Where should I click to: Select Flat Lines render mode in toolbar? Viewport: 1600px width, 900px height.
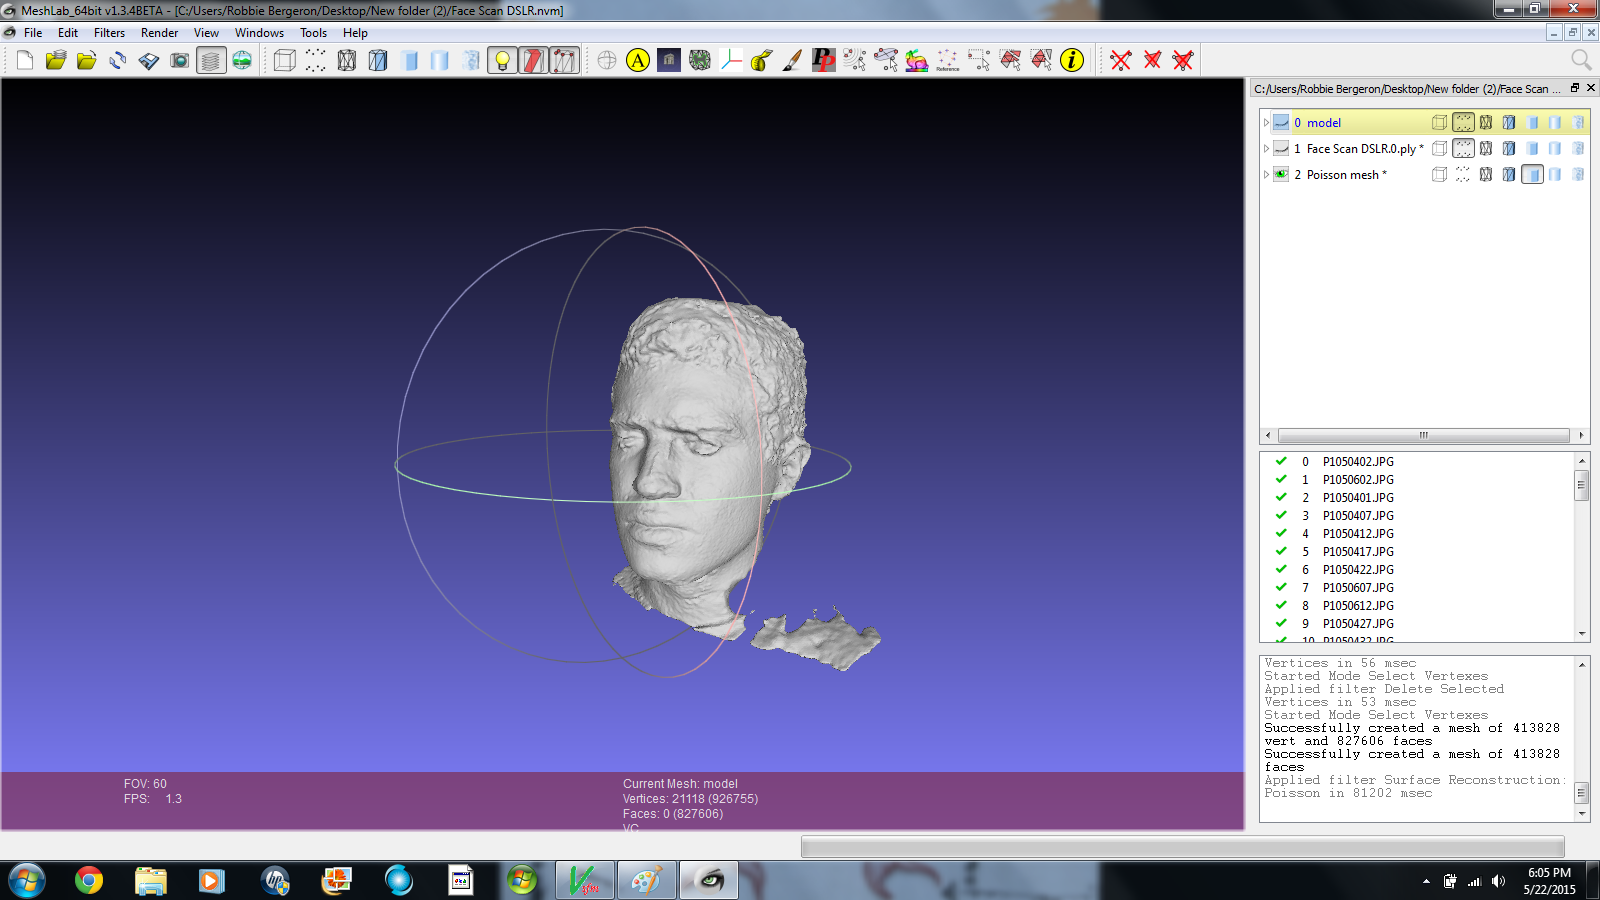(x=409, y=61)
